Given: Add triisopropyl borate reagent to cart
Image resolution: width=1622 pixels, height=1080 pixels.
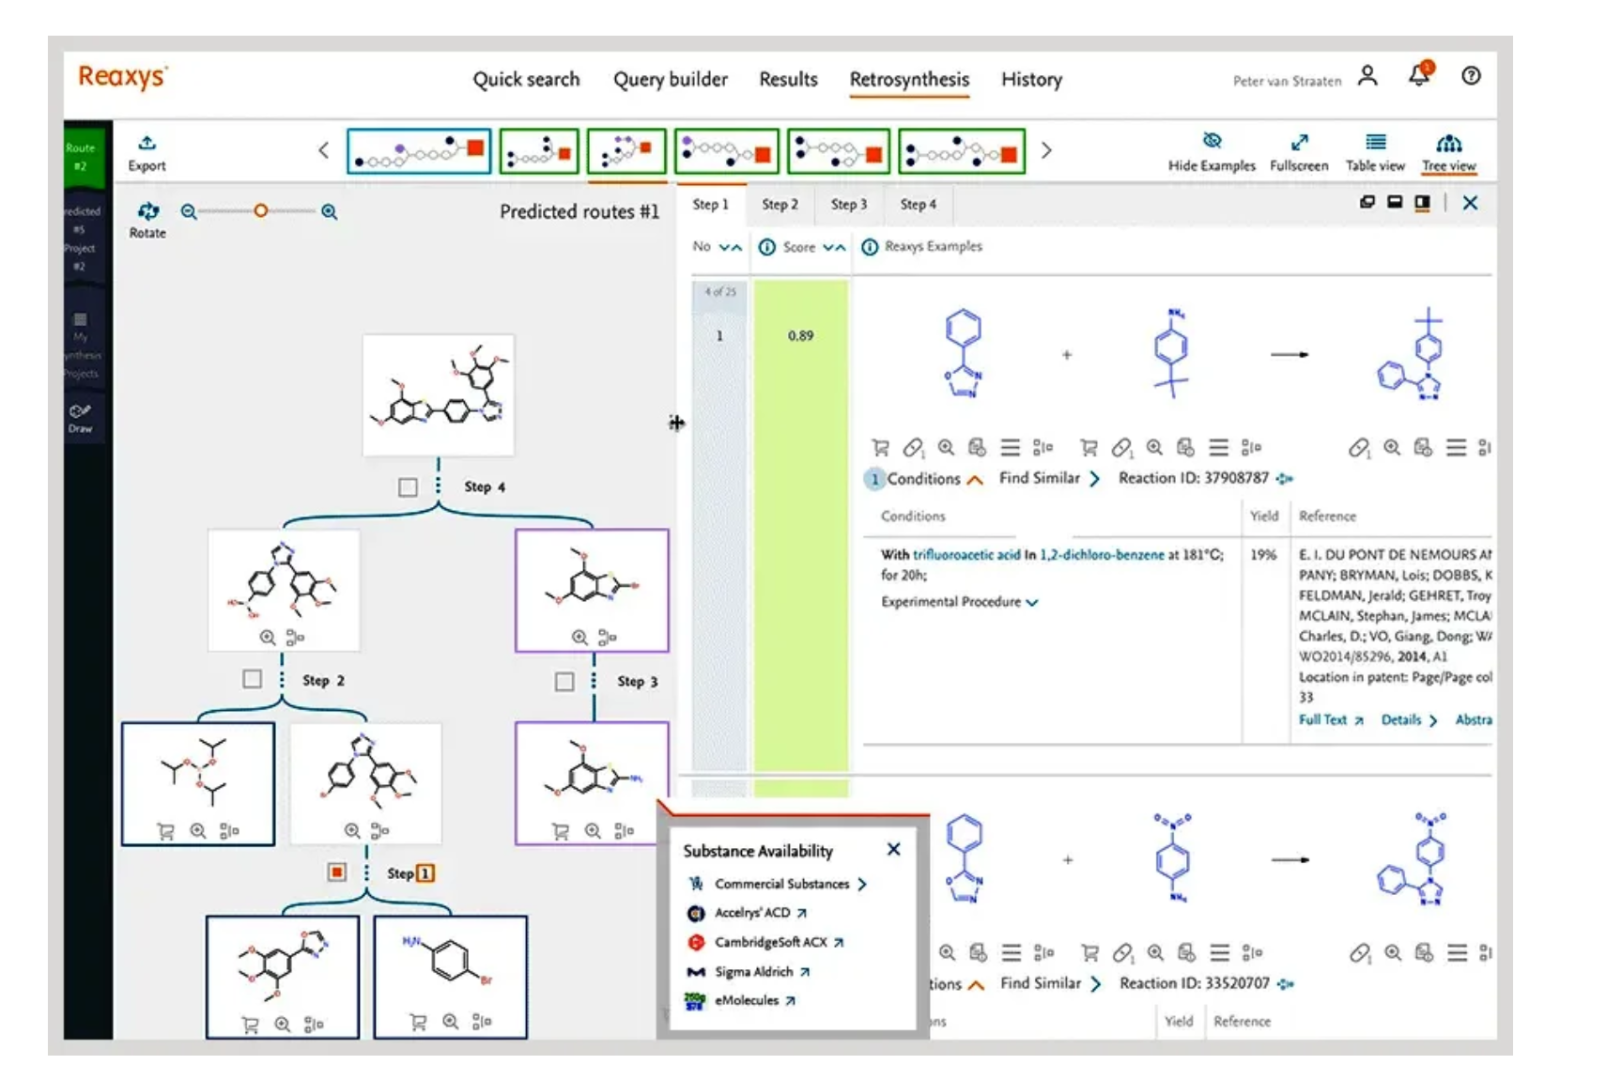Looking at the screenshot, I should pos(166,830).
